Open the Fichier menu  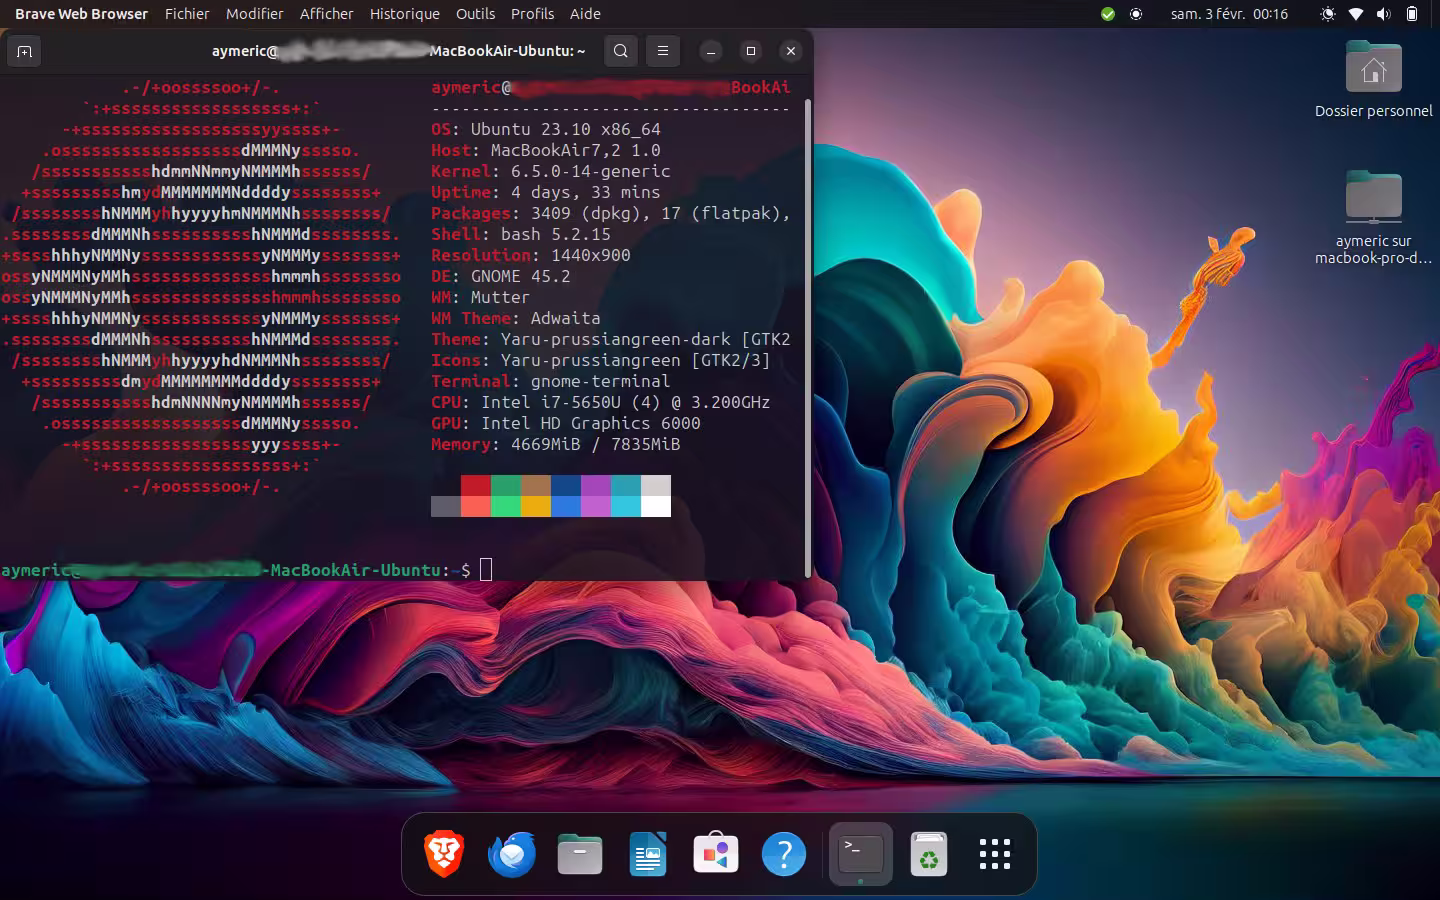187,14
